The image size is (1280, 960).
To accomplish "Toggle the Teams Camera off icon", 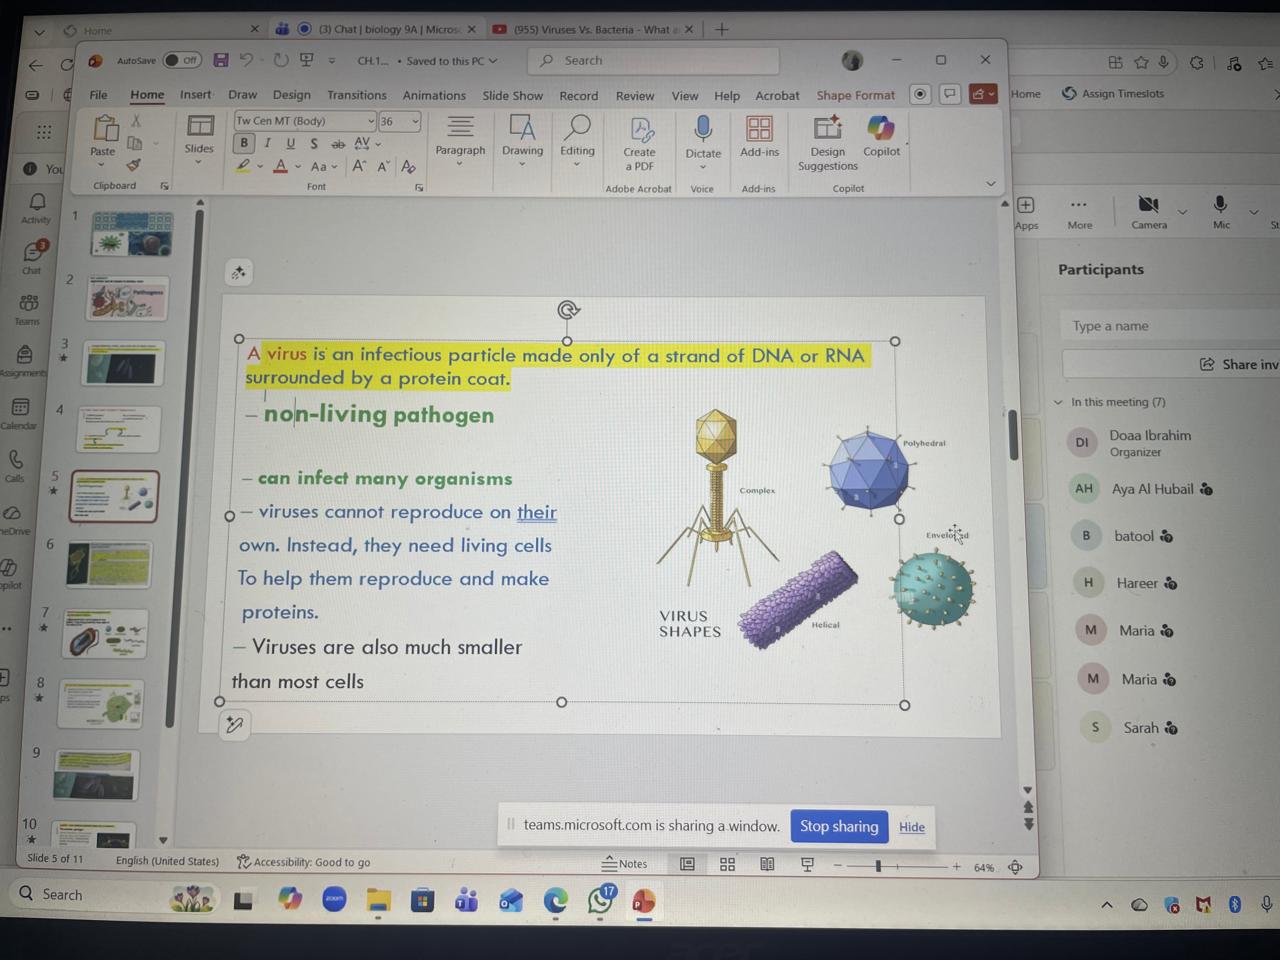I will [x=1148, y=206].
